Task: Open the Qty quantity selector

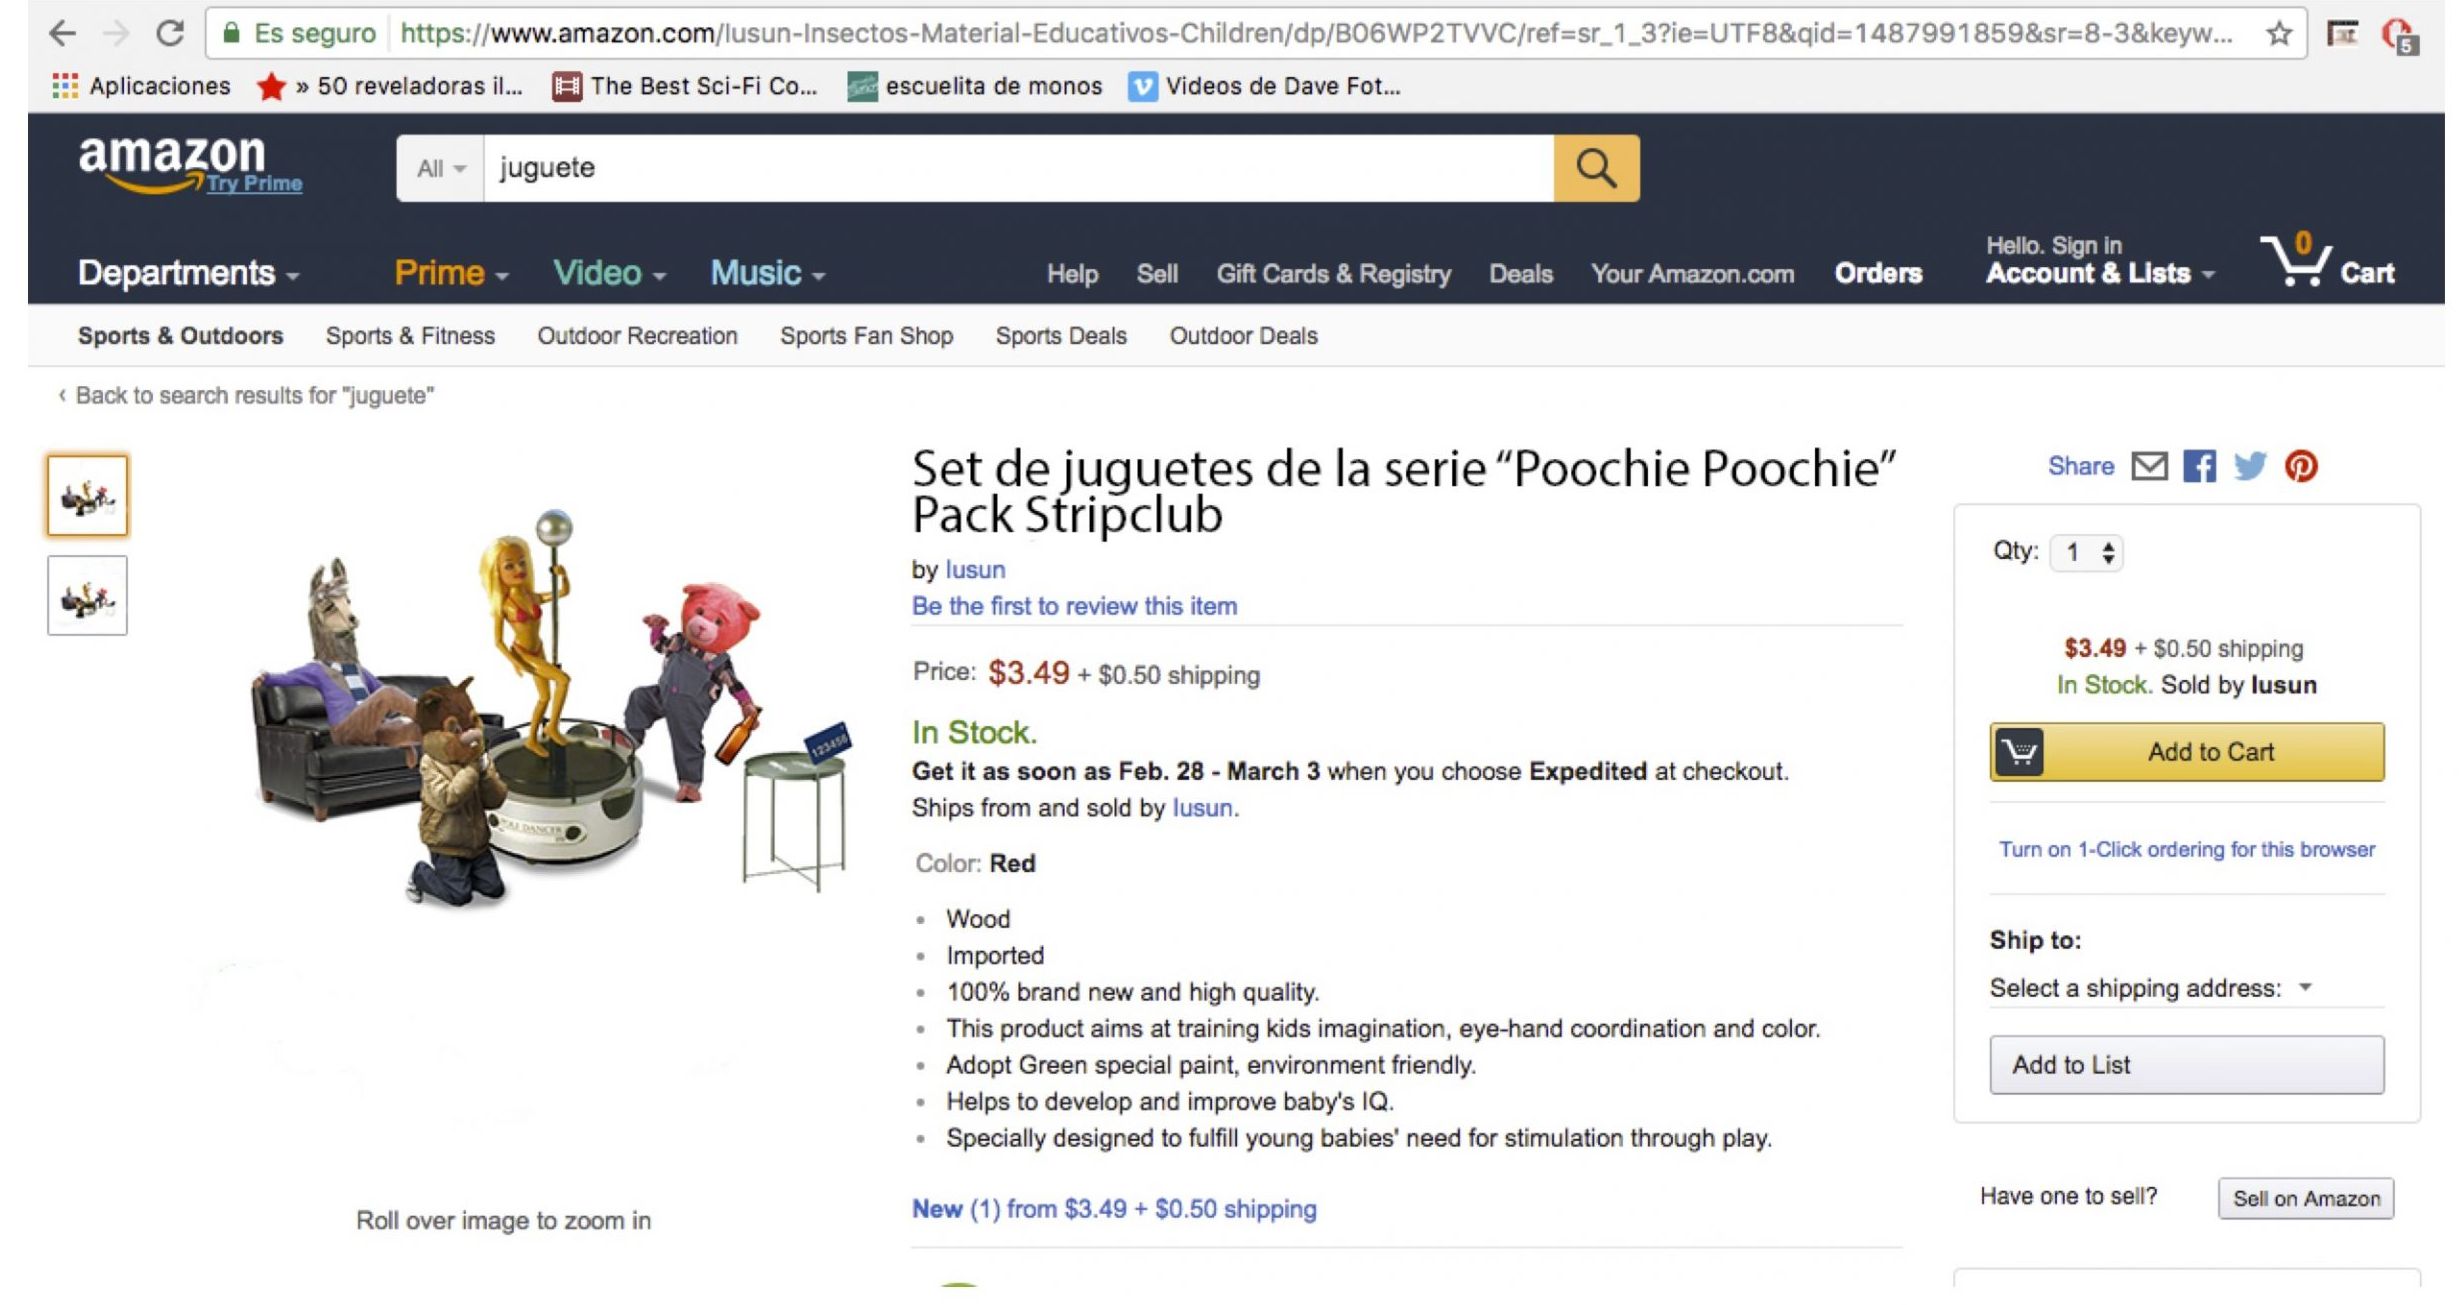Action: click(2086, 552)
